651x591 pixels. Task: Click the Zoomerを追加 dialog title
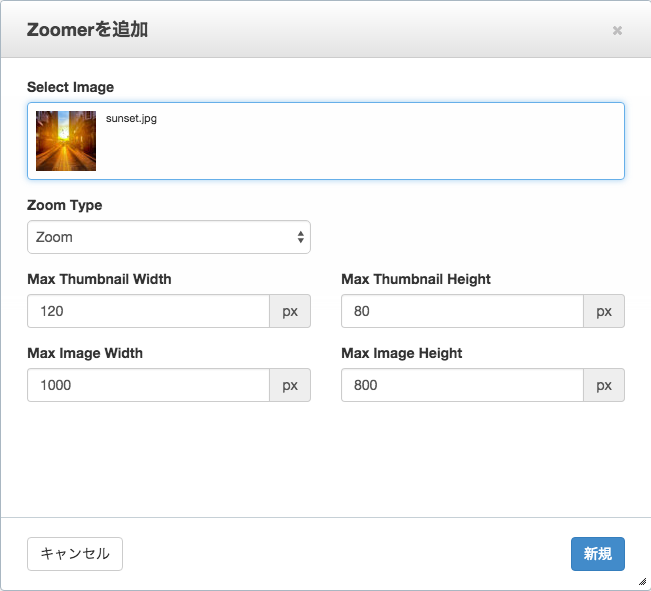87,30
